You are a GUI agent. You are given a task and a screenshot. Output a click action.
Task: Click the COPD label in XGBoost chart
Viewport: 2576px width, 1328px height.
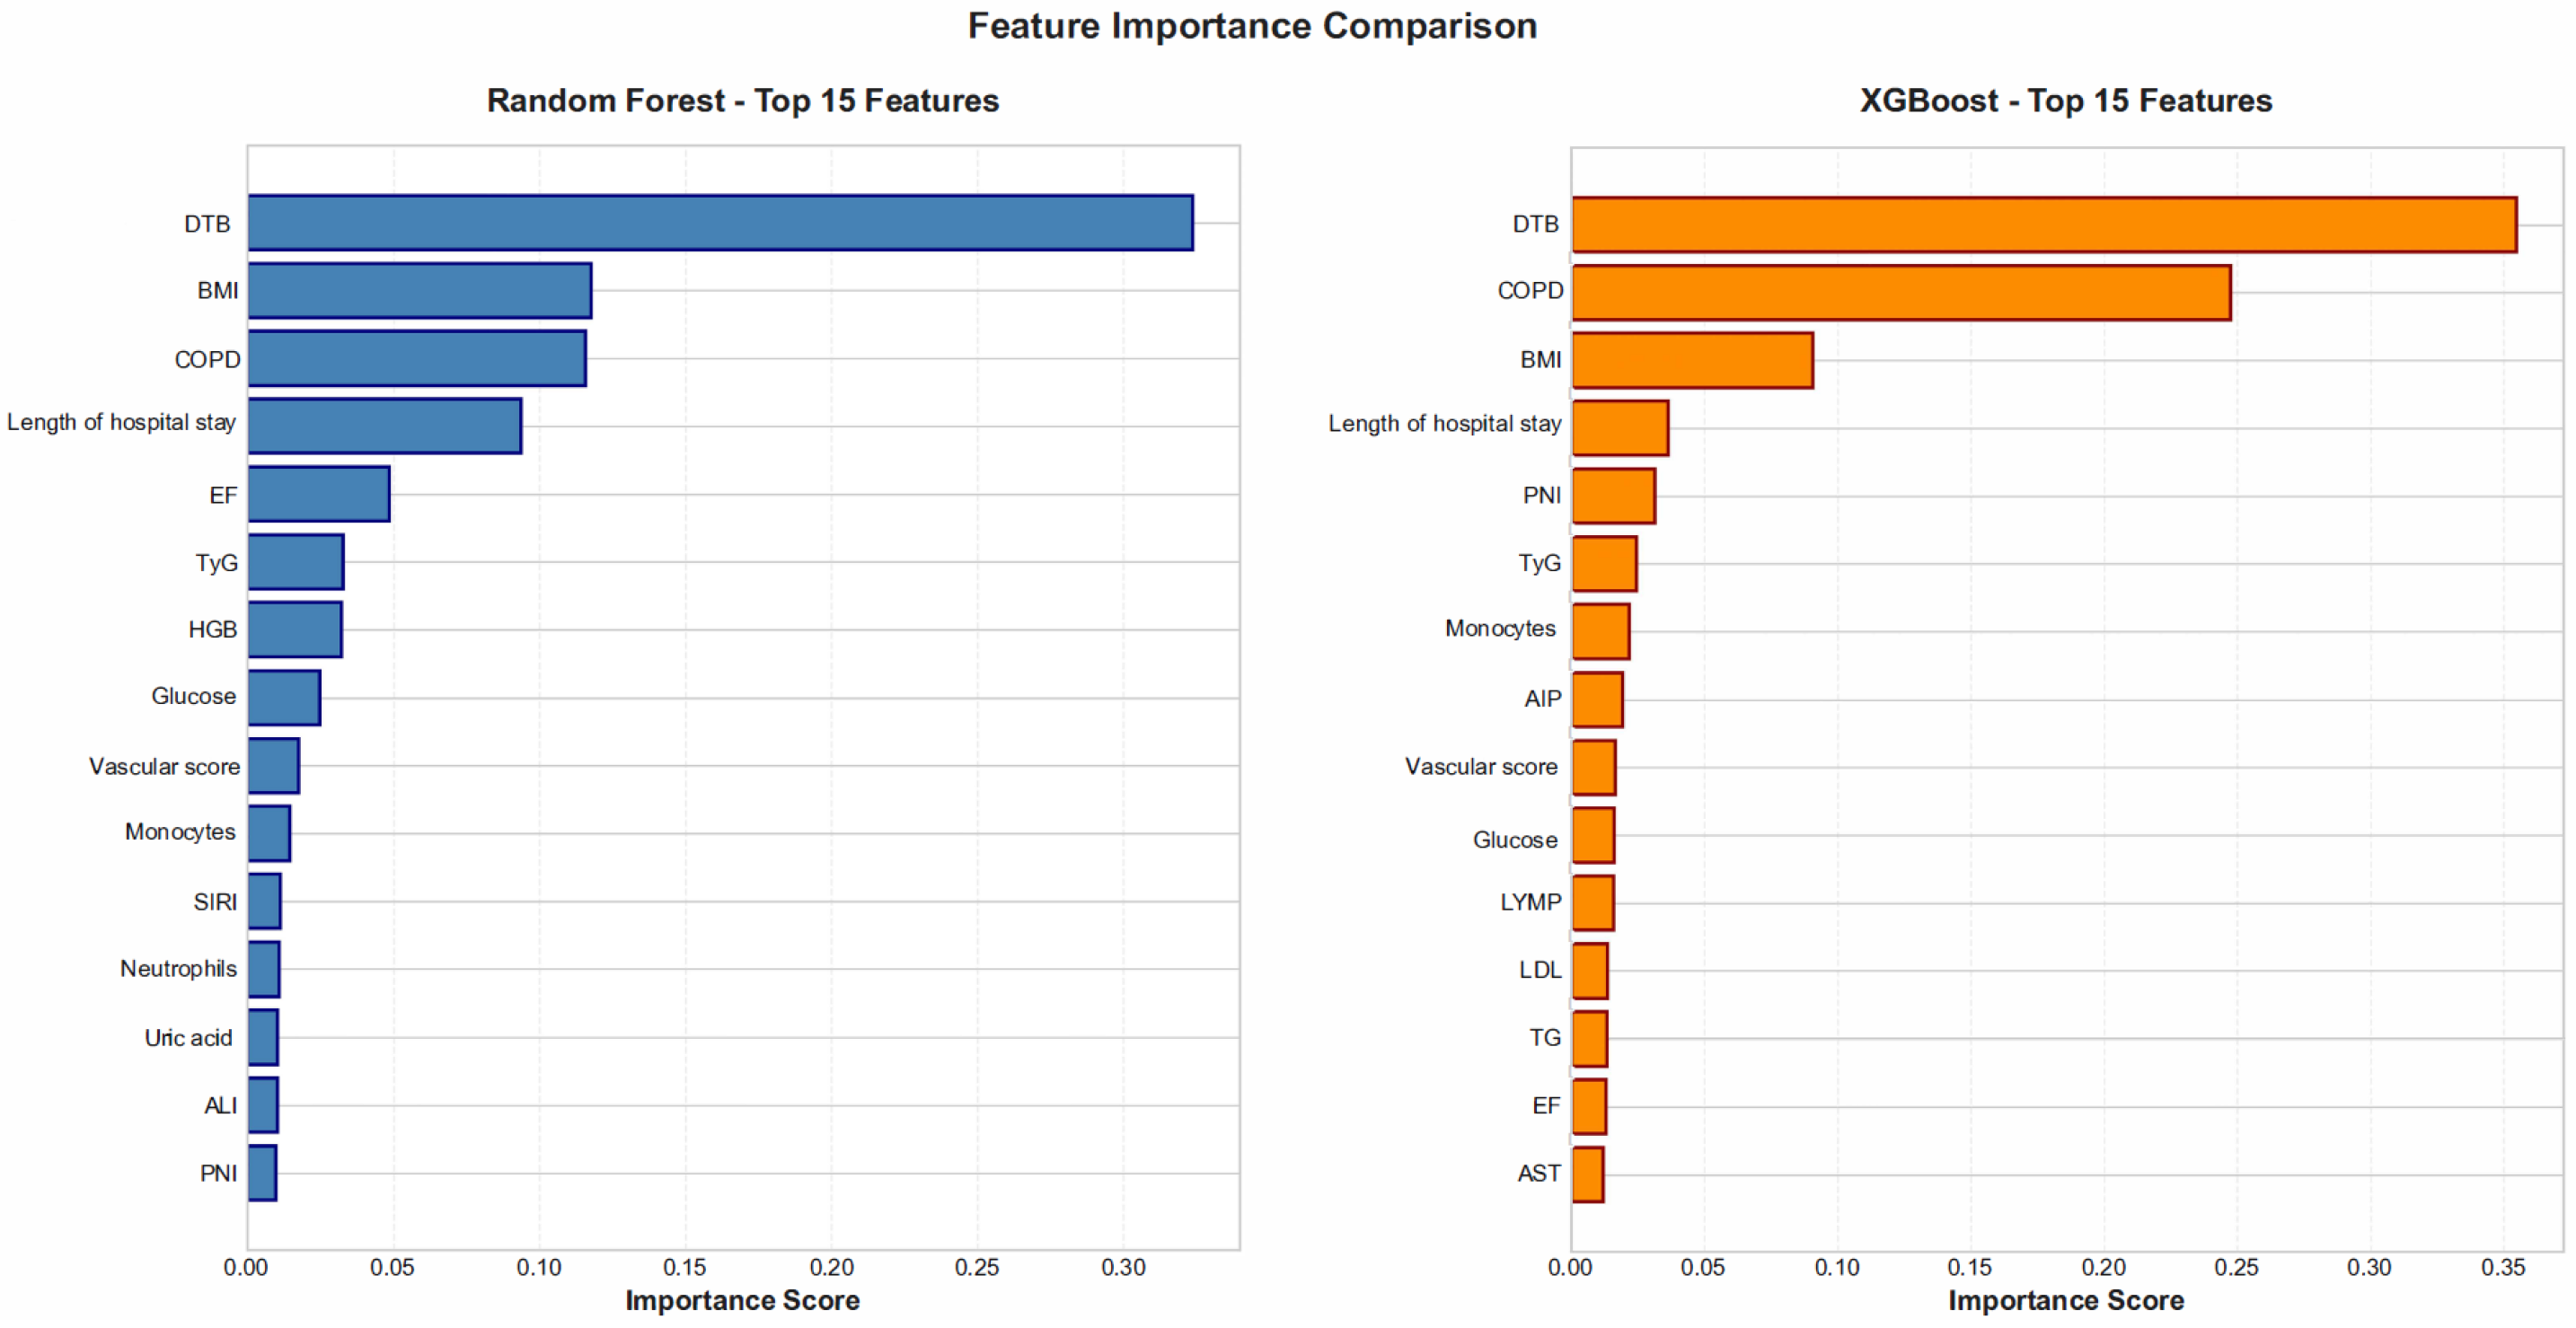tap(1530, 291)
